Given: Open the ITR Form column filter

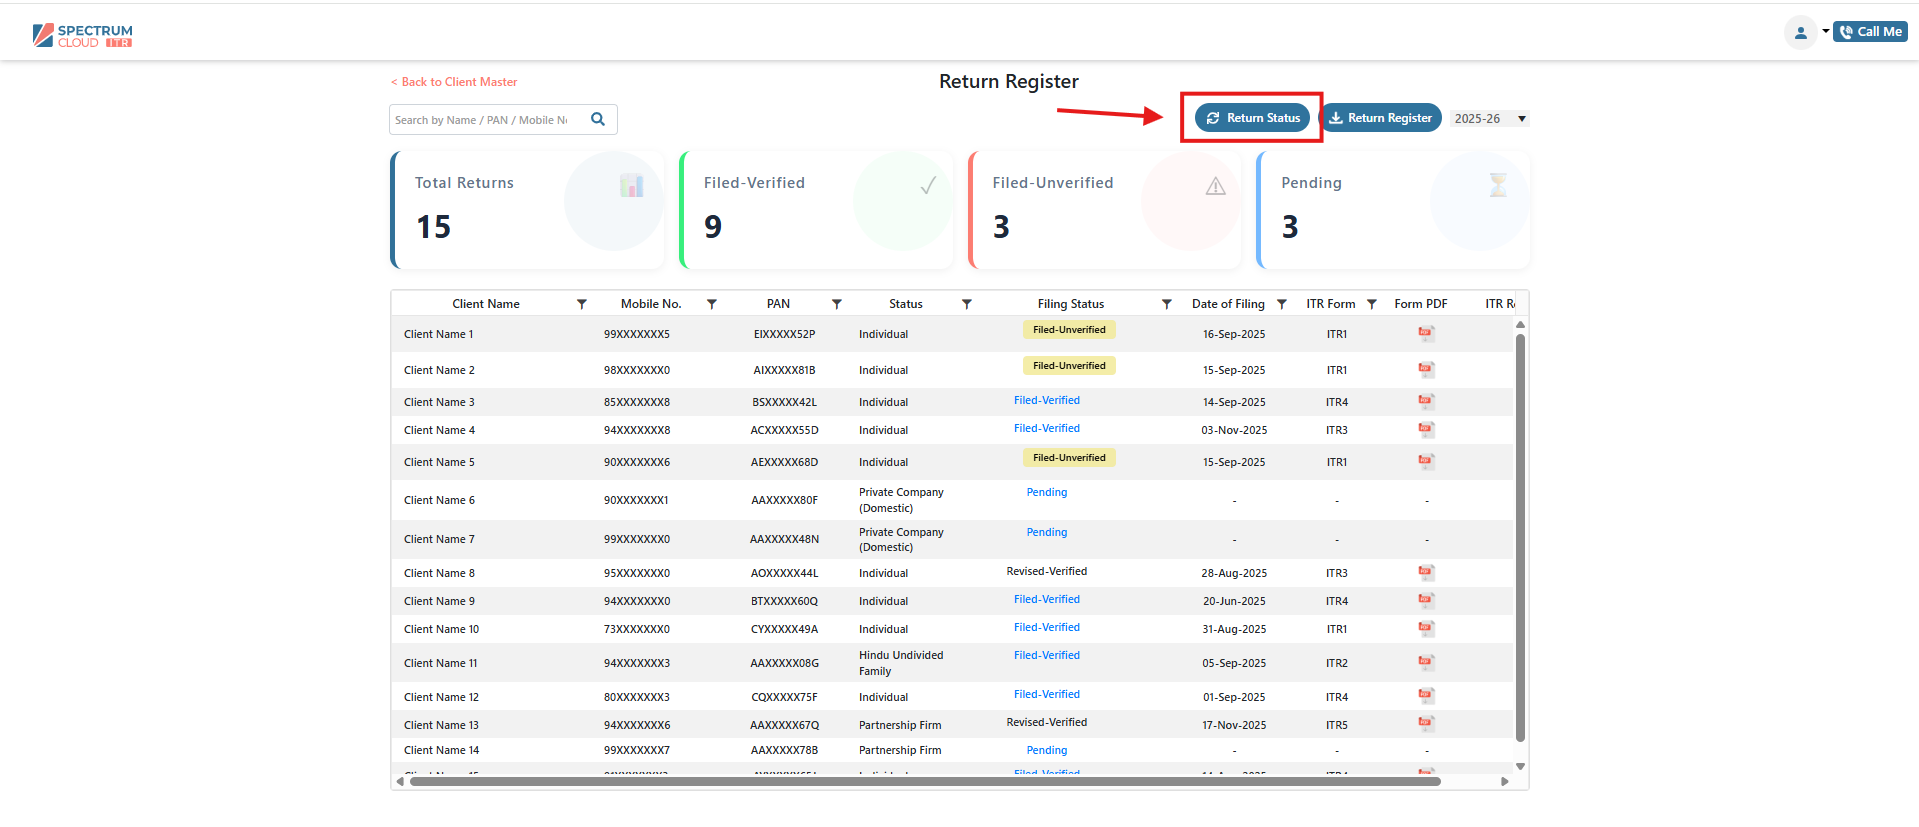Looking at the screenshot, I should 1372,304.
